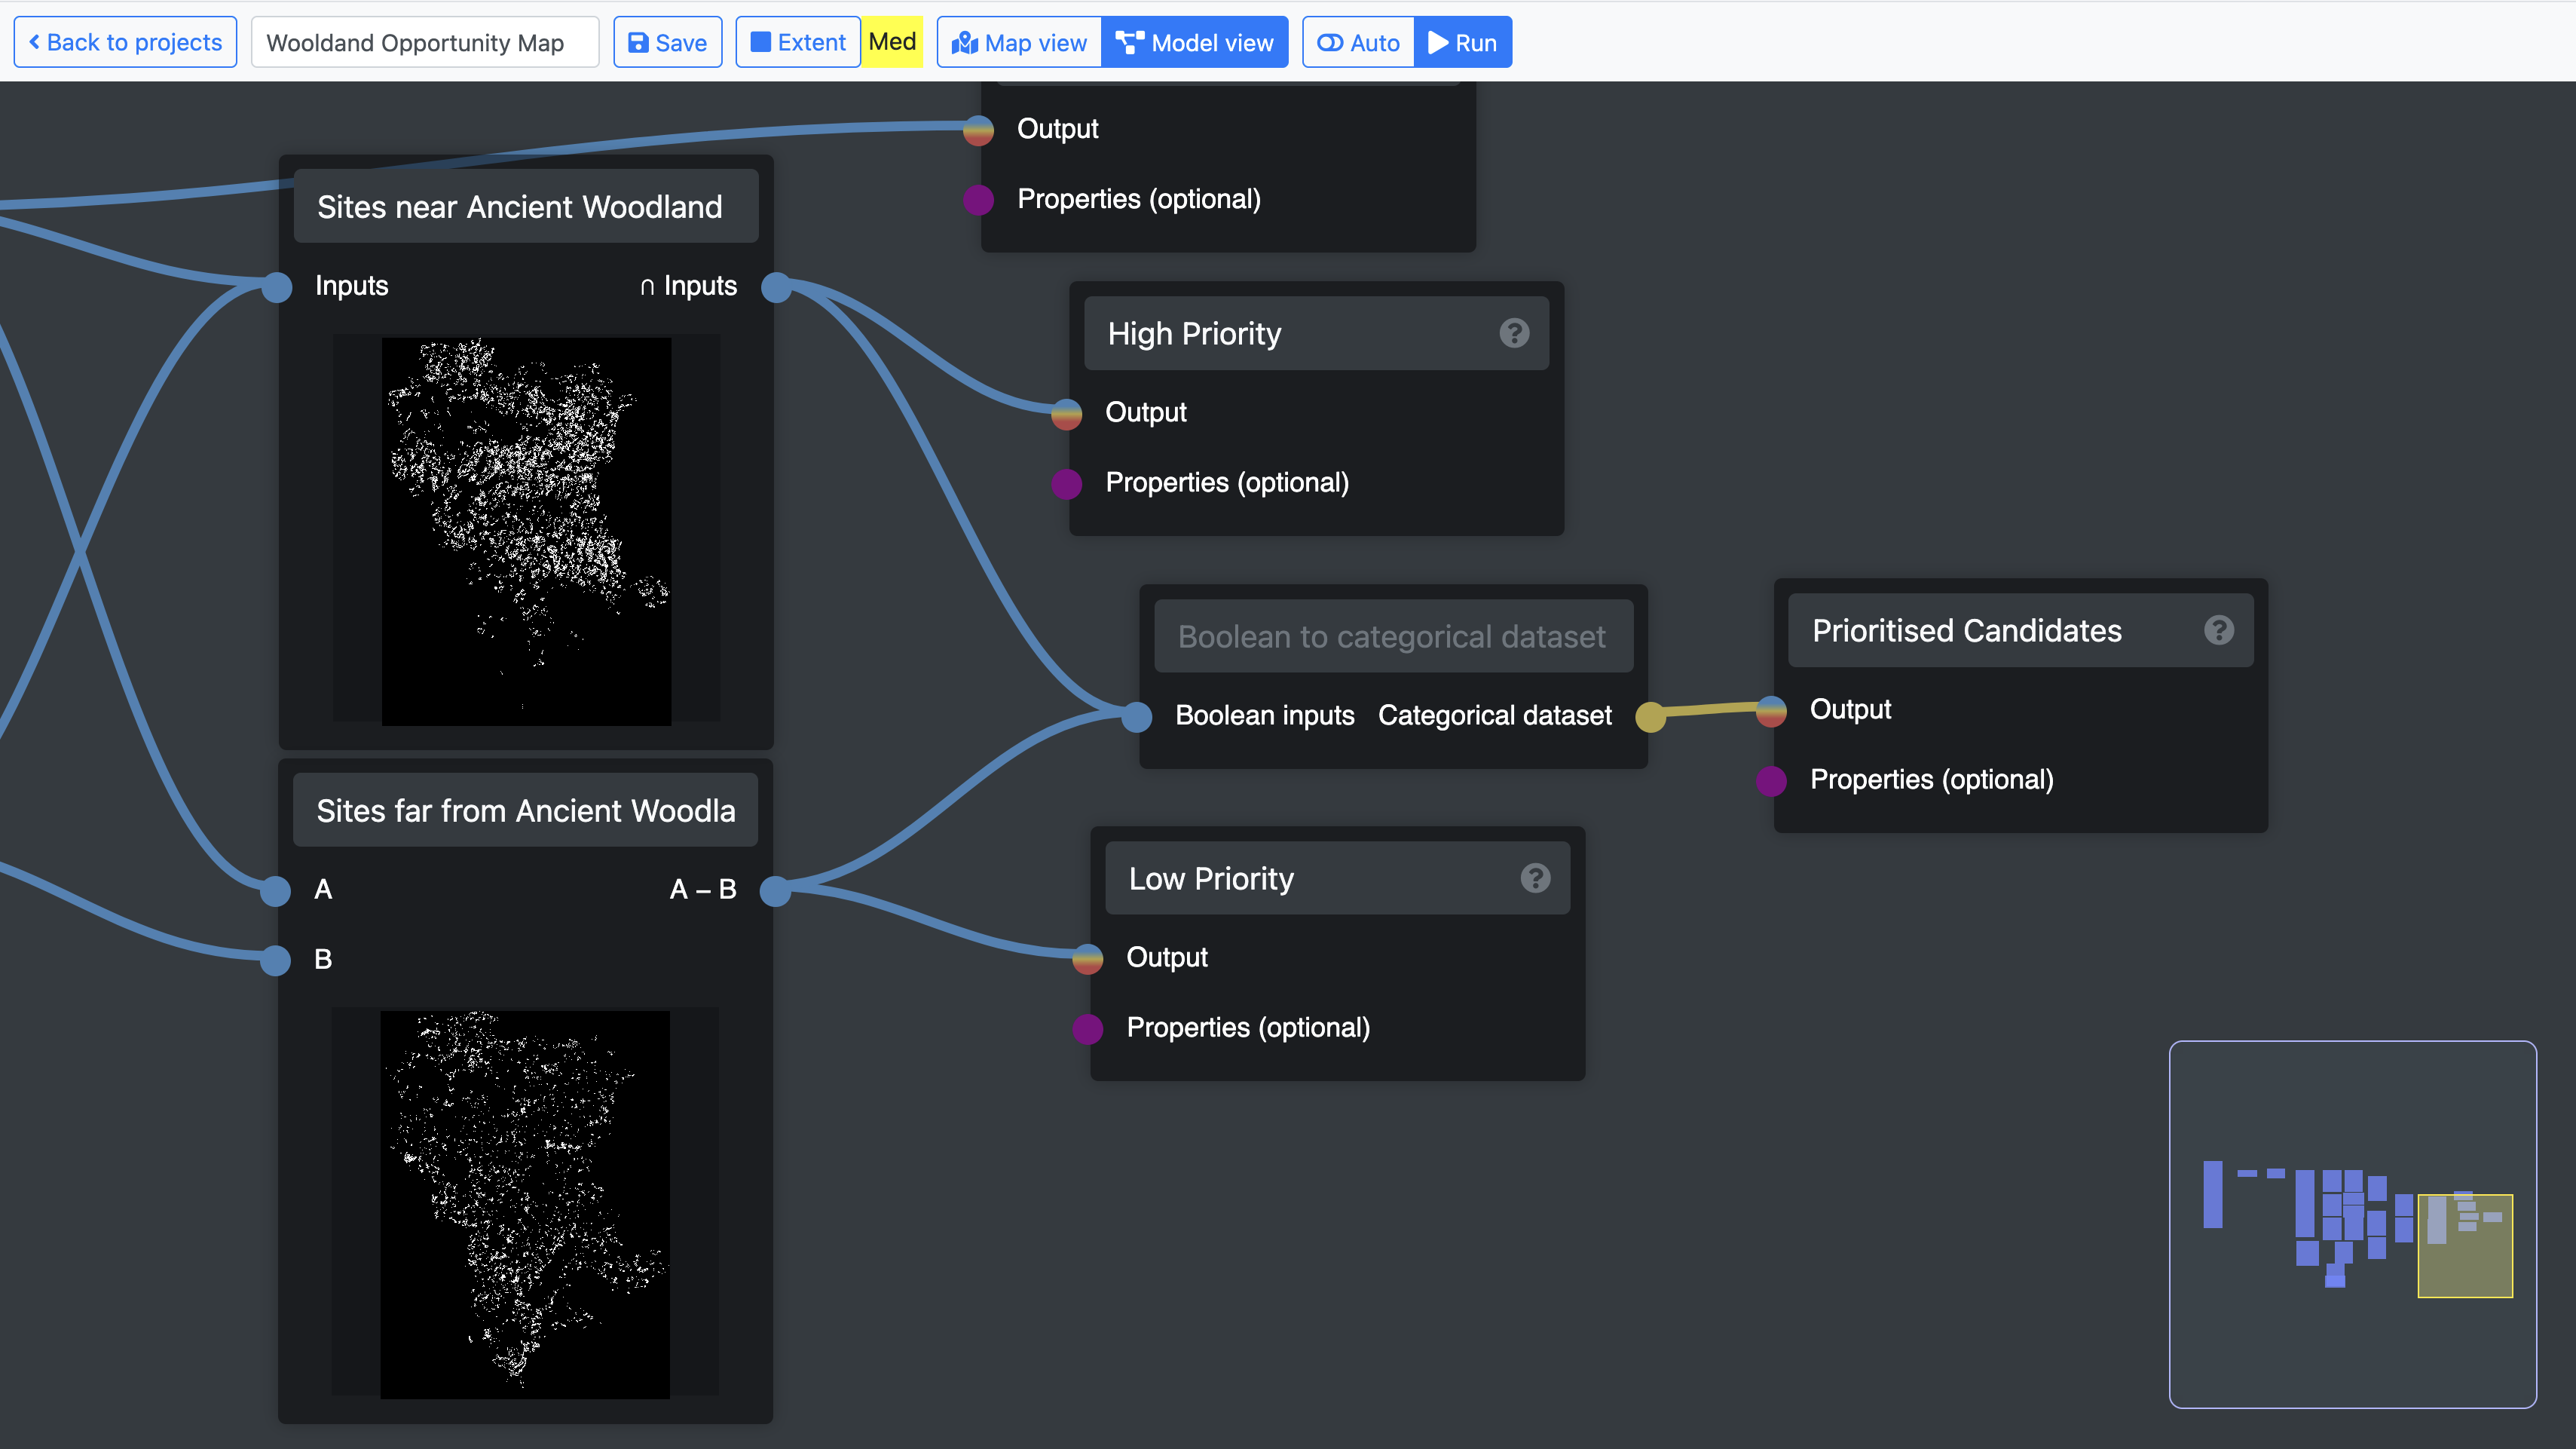Click the Low Priority Output multicolor socket
The width and height of the screenshot is (2576, 1449).
[1088, 958]
